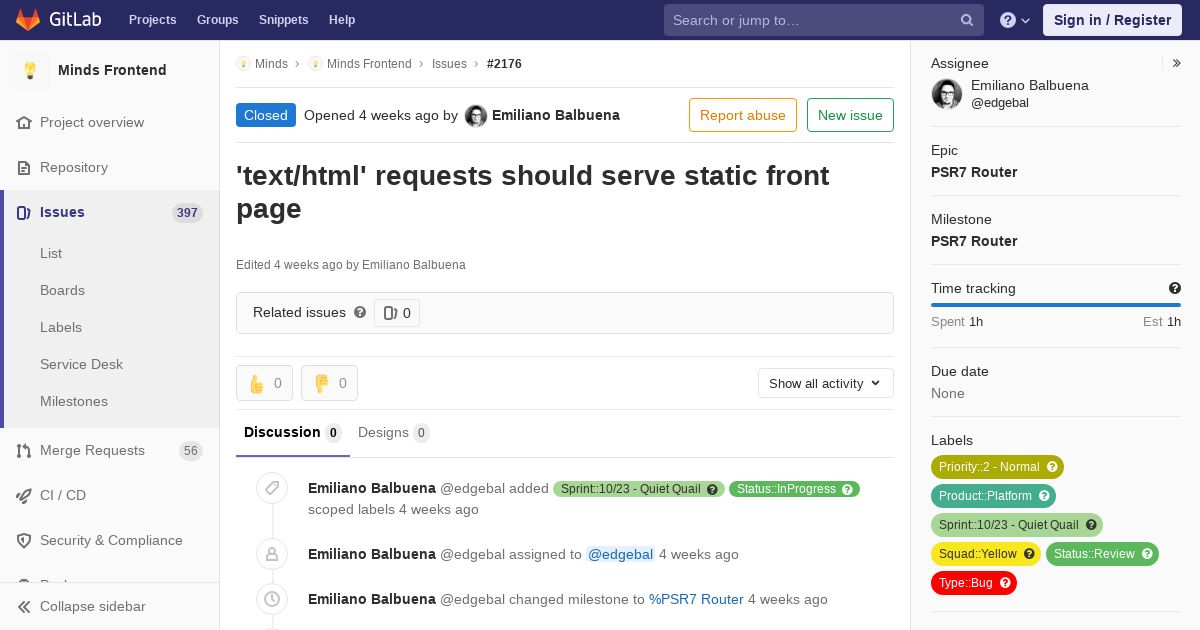Open the Help question mark menu
1200x630 pixels.
tap(1015, 20)
